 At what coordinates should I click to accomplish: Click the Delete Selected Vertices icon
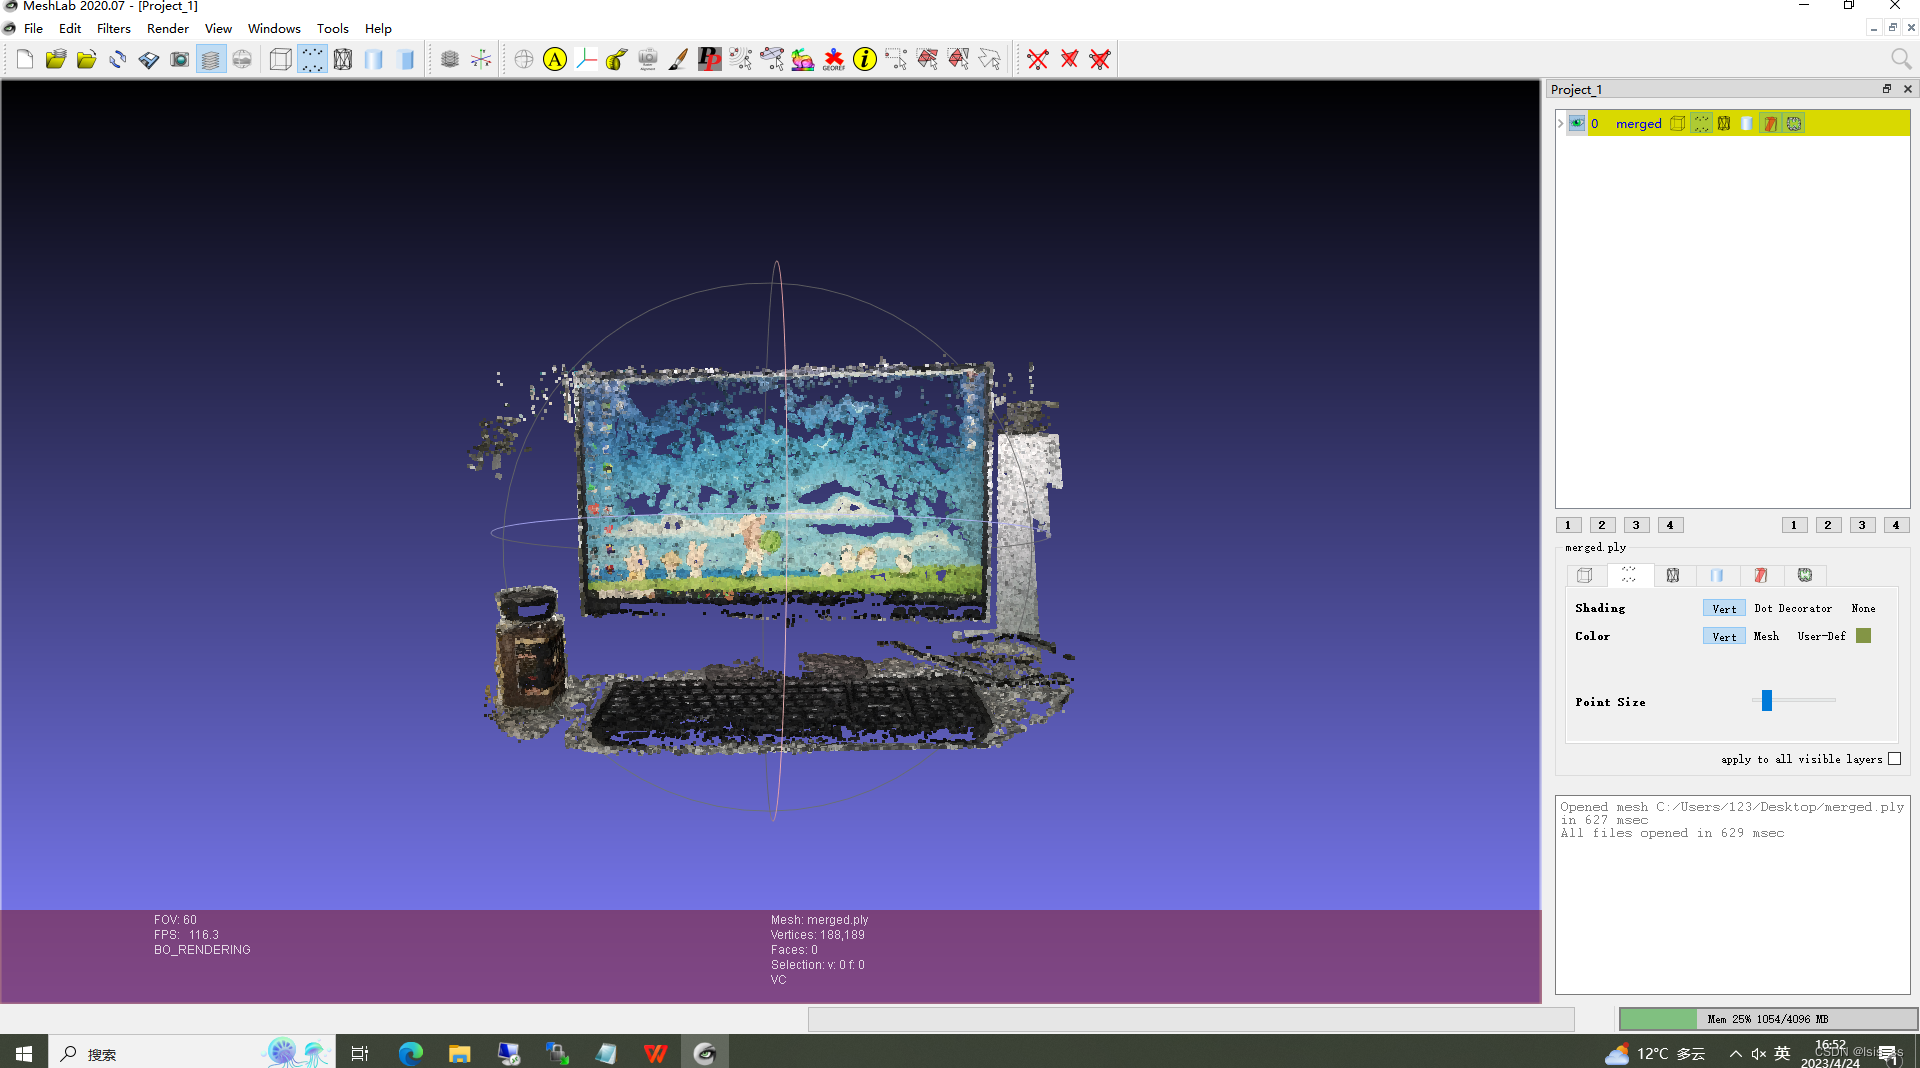1038,60
